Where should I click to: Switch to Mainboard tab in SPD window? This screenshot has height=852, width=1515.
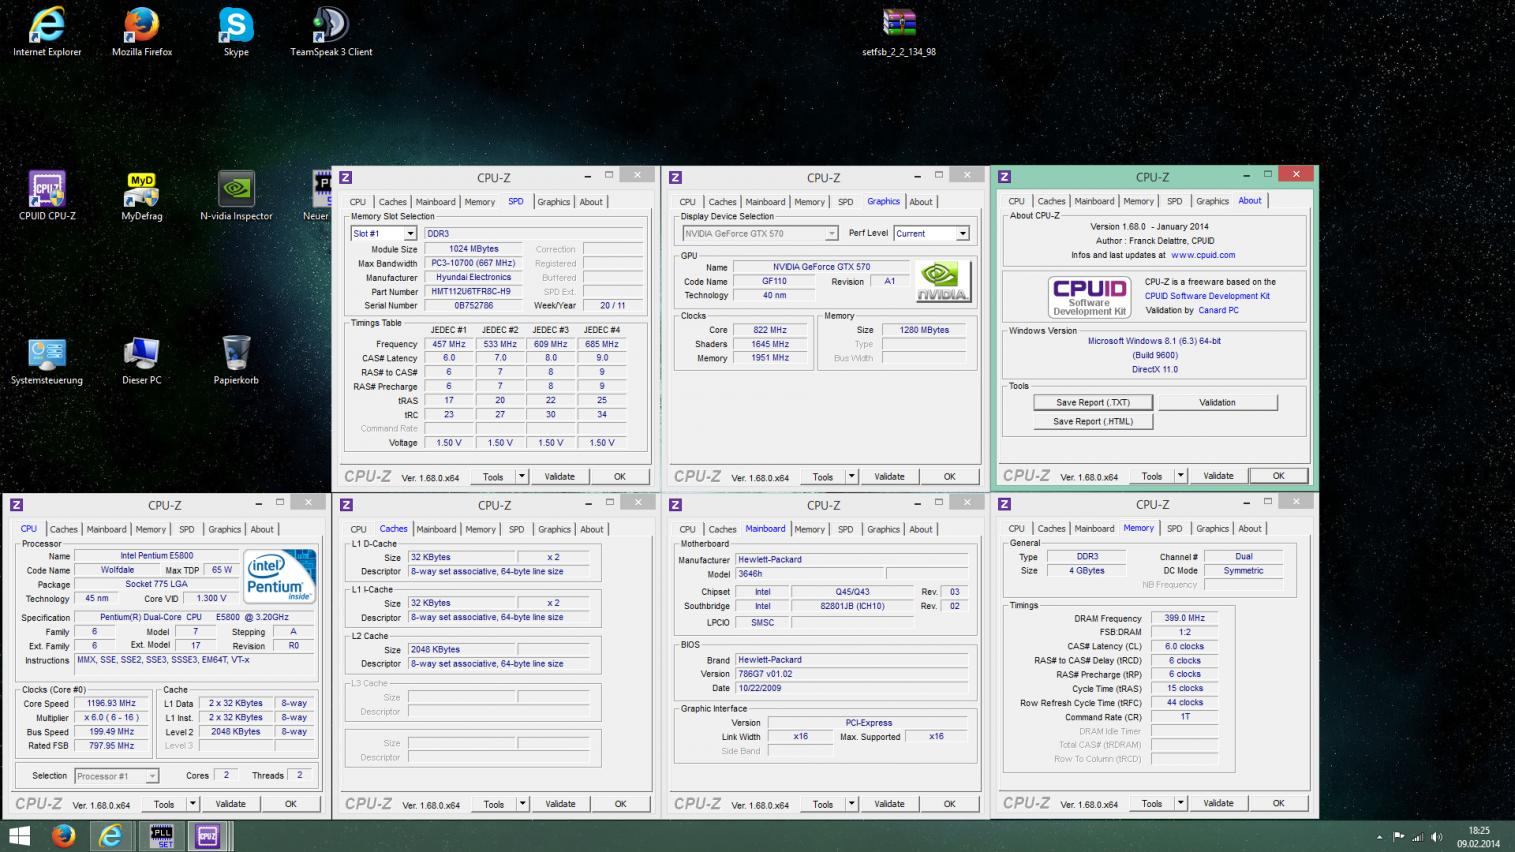coord(435,202)
